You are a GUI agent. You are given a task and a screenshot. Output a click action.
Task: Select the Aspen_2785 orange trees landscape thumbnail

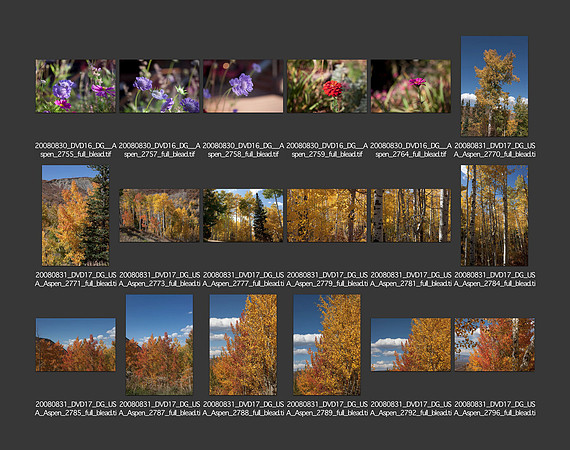pos(76,345)
